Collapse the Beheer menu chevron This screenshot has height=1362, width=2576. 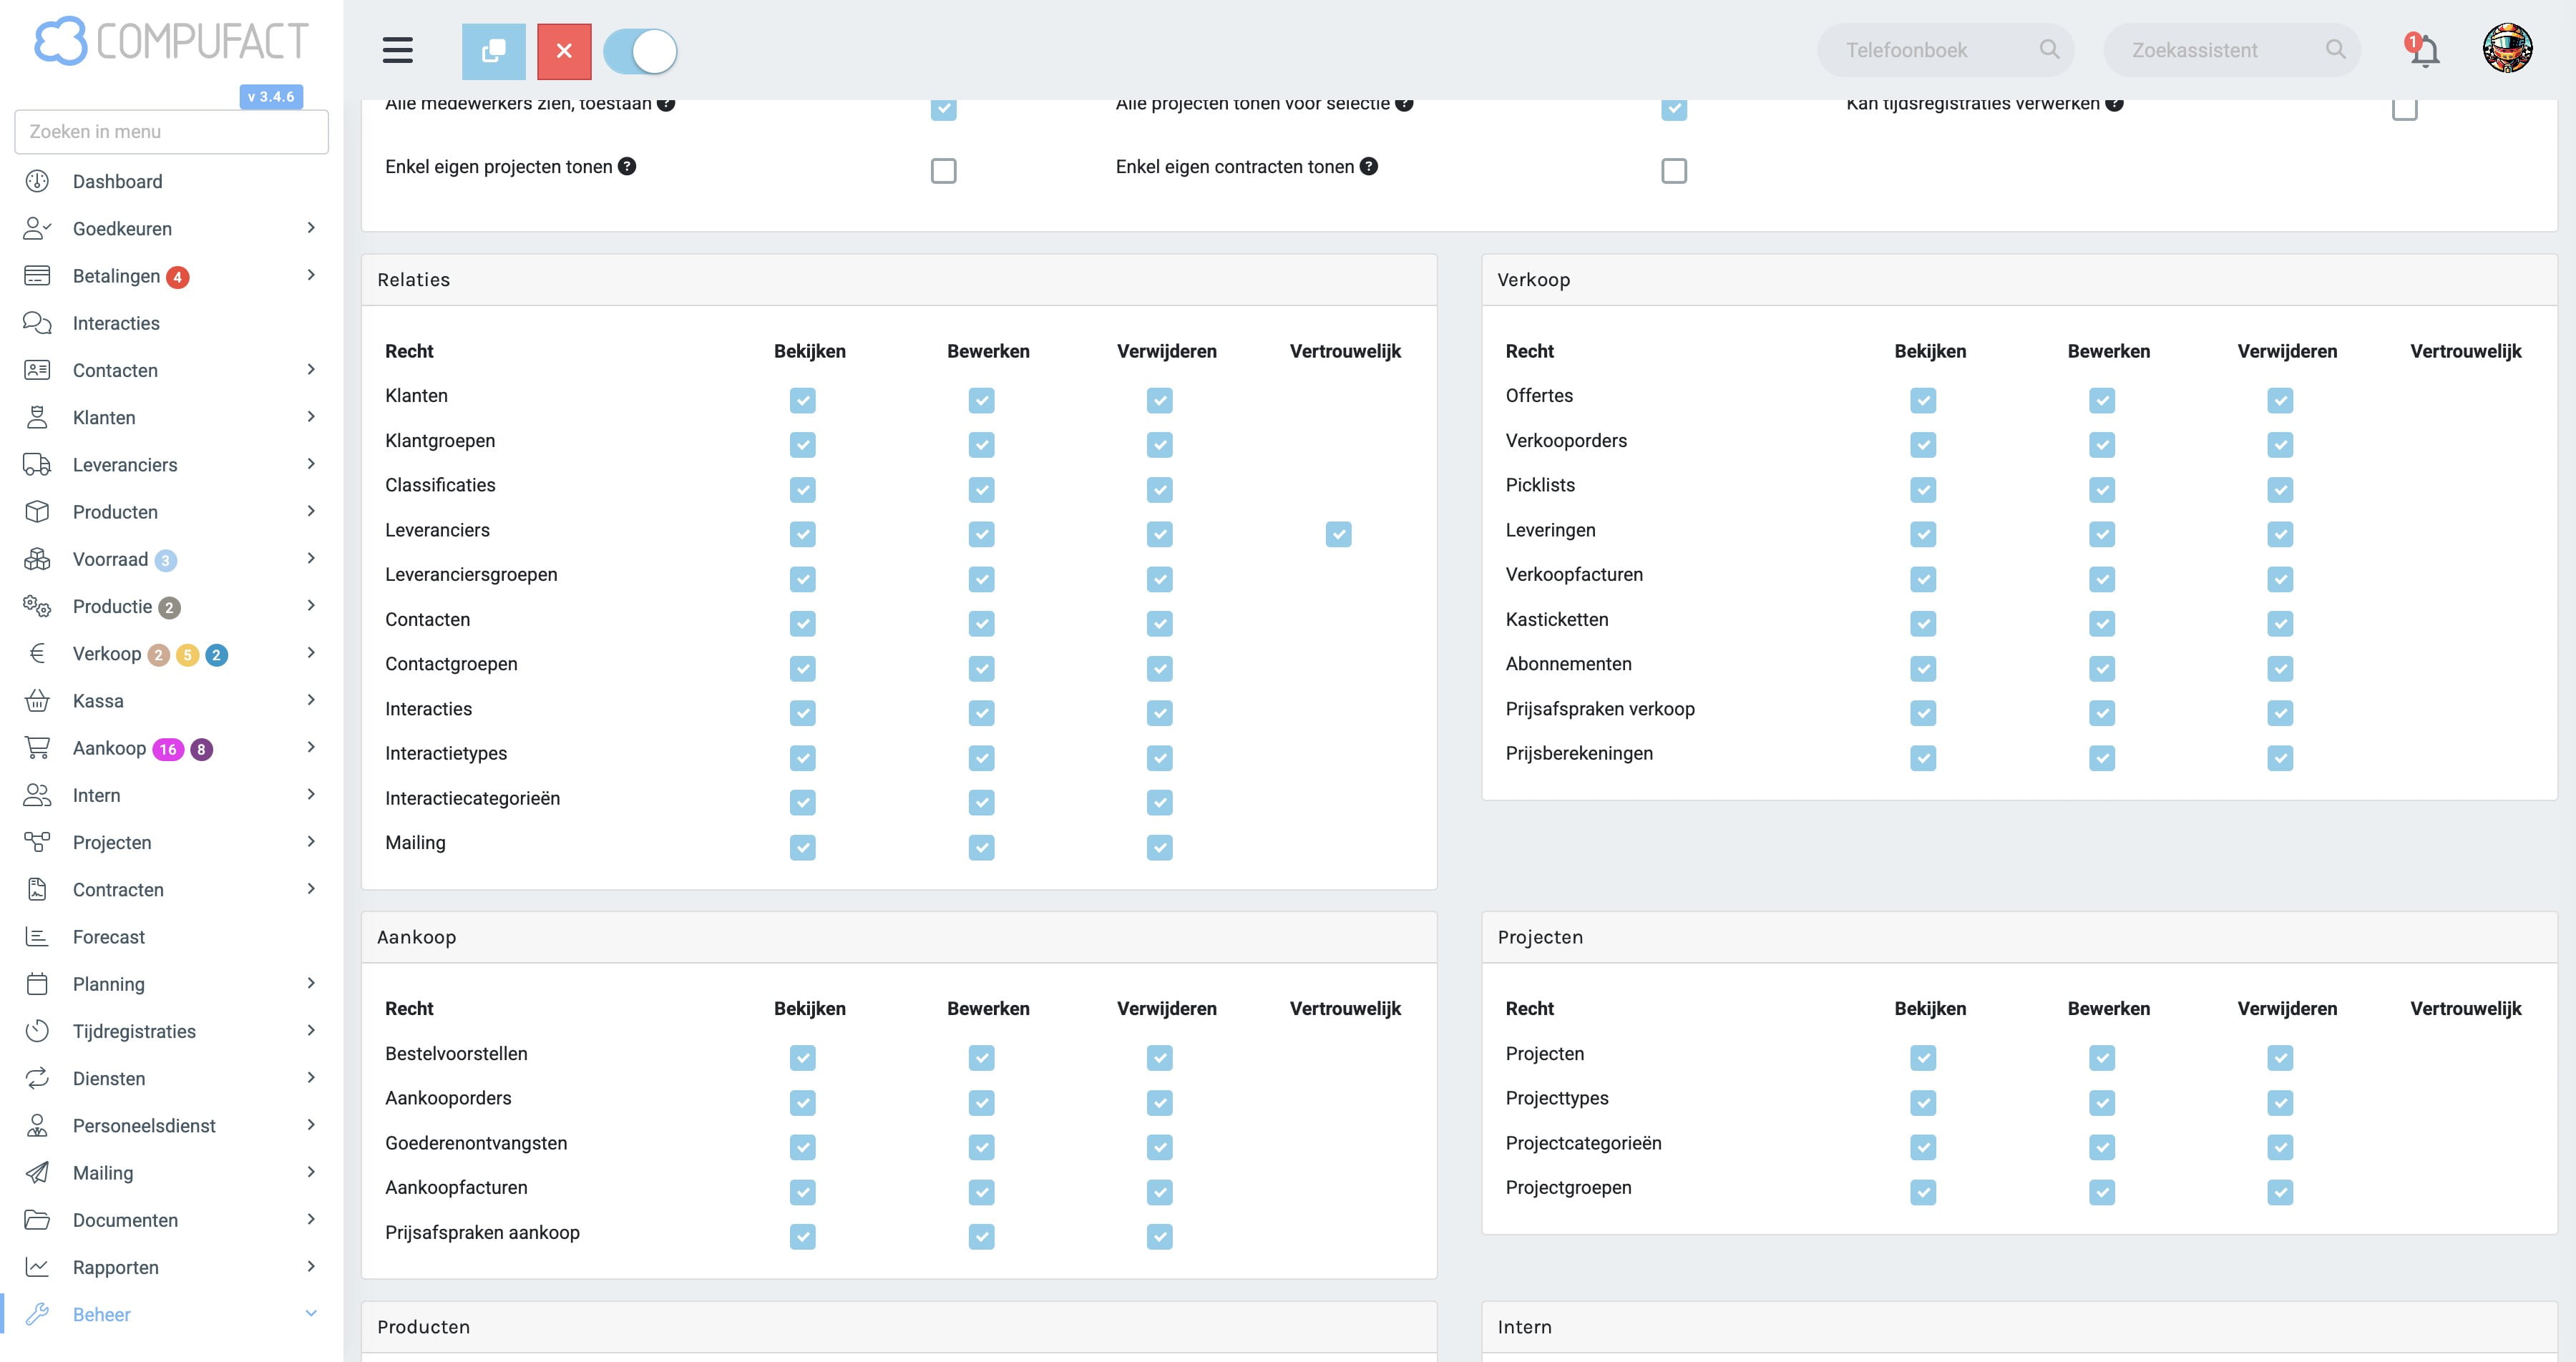pyautogui.click(x=311, y=1314)
